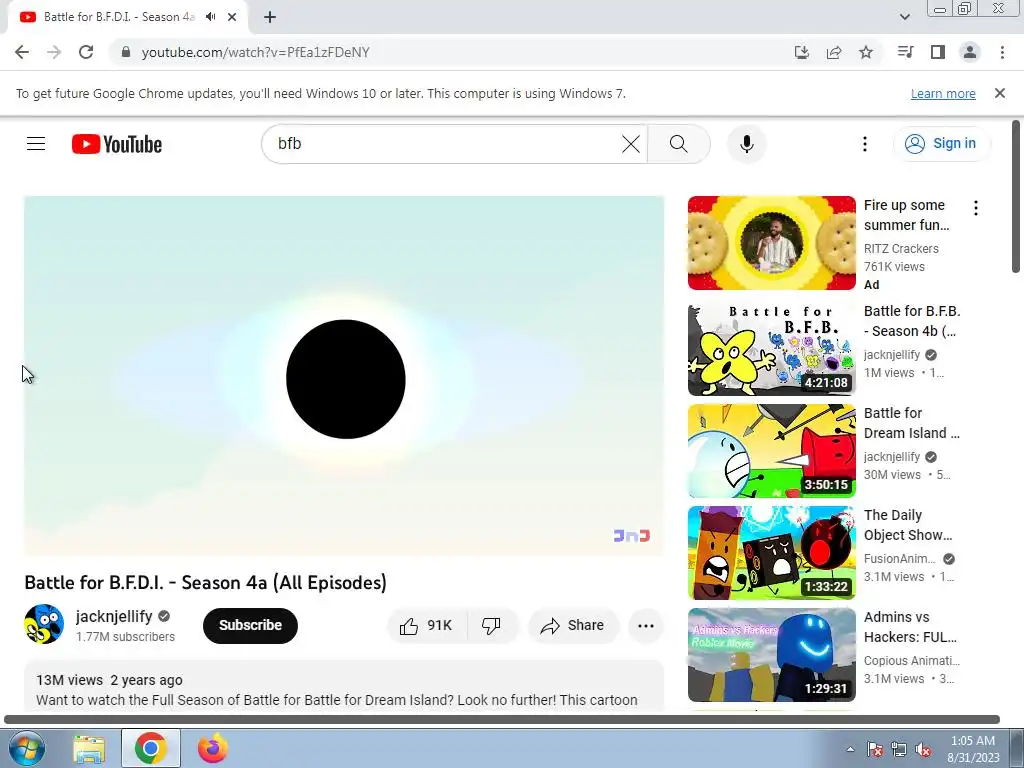1024x768 pixels.
Task: Open the Chrome profile avatar
Action: 970,52
